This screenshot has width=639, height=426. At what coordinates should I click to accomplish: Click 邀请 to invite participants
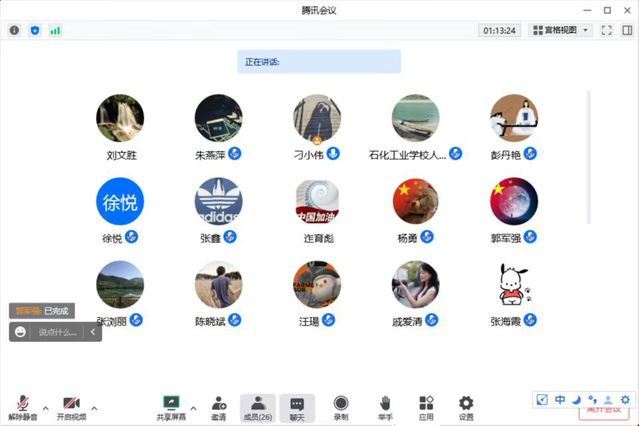coord(218,406)
